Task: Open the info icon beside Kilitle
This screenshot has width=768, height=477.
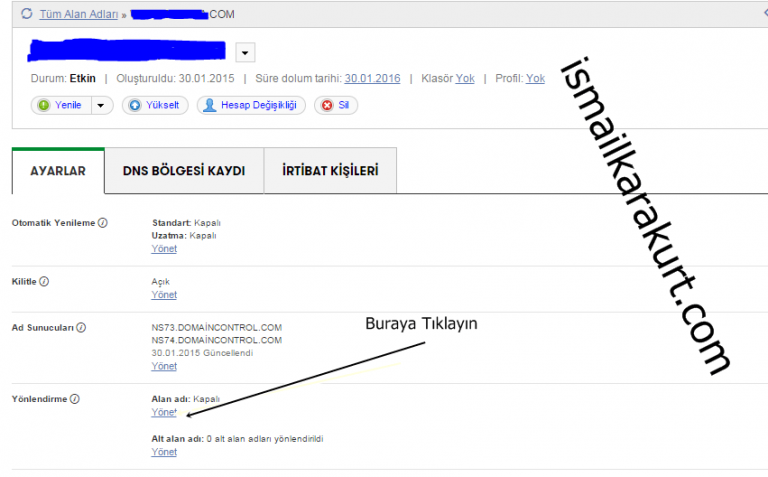Action: tap(44, 282)
